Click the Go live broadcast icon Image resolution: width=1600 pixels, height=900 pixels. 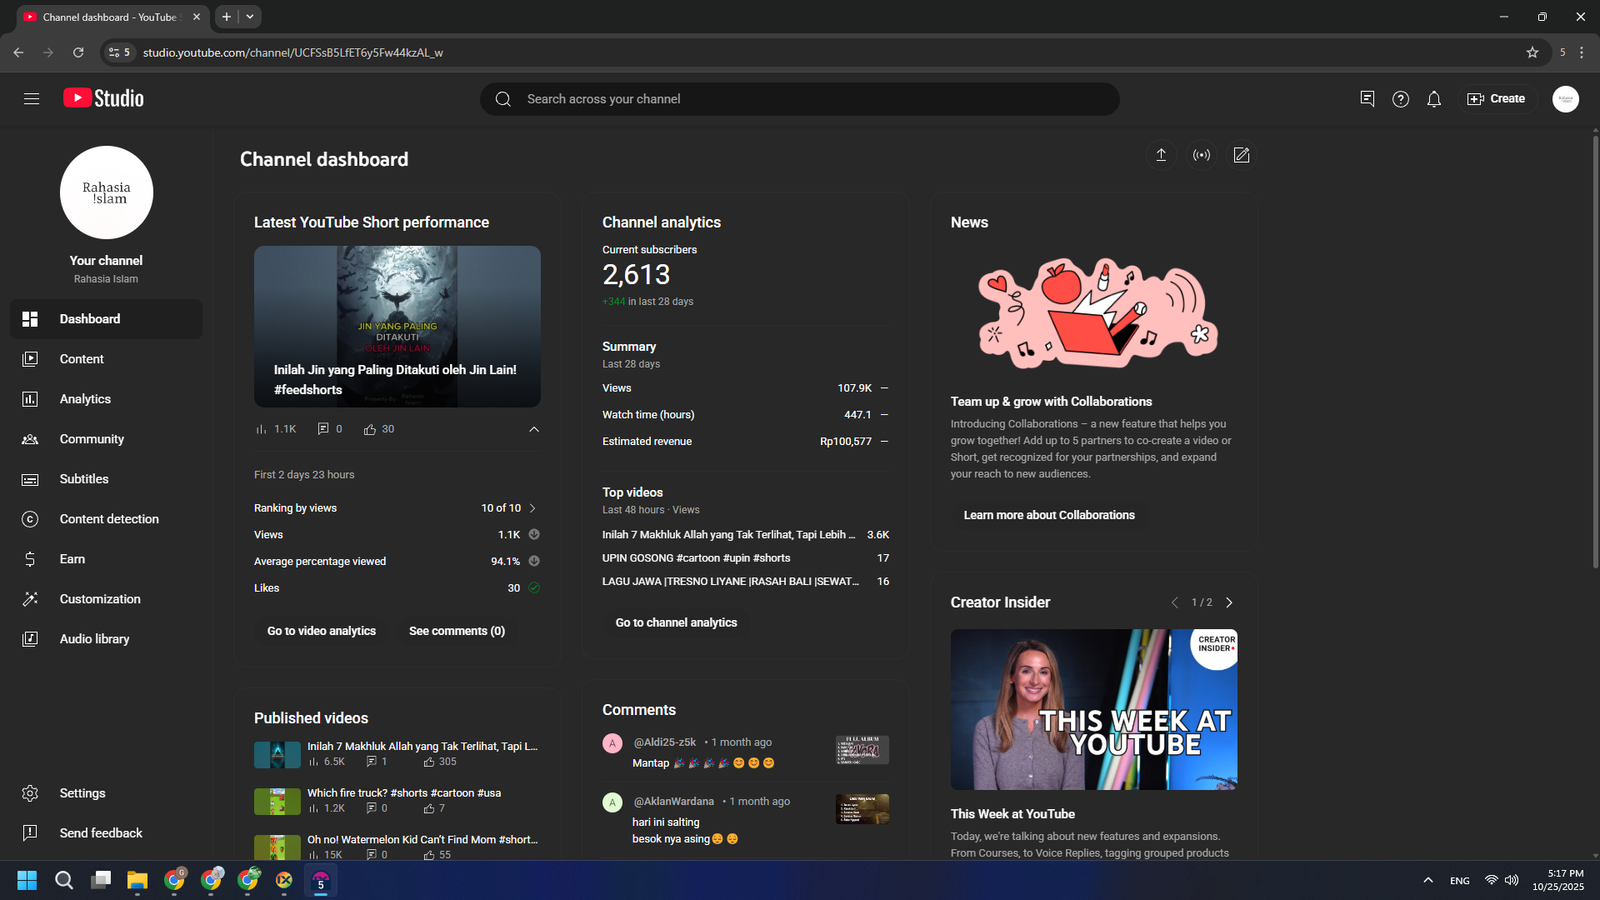point(1201,155)
